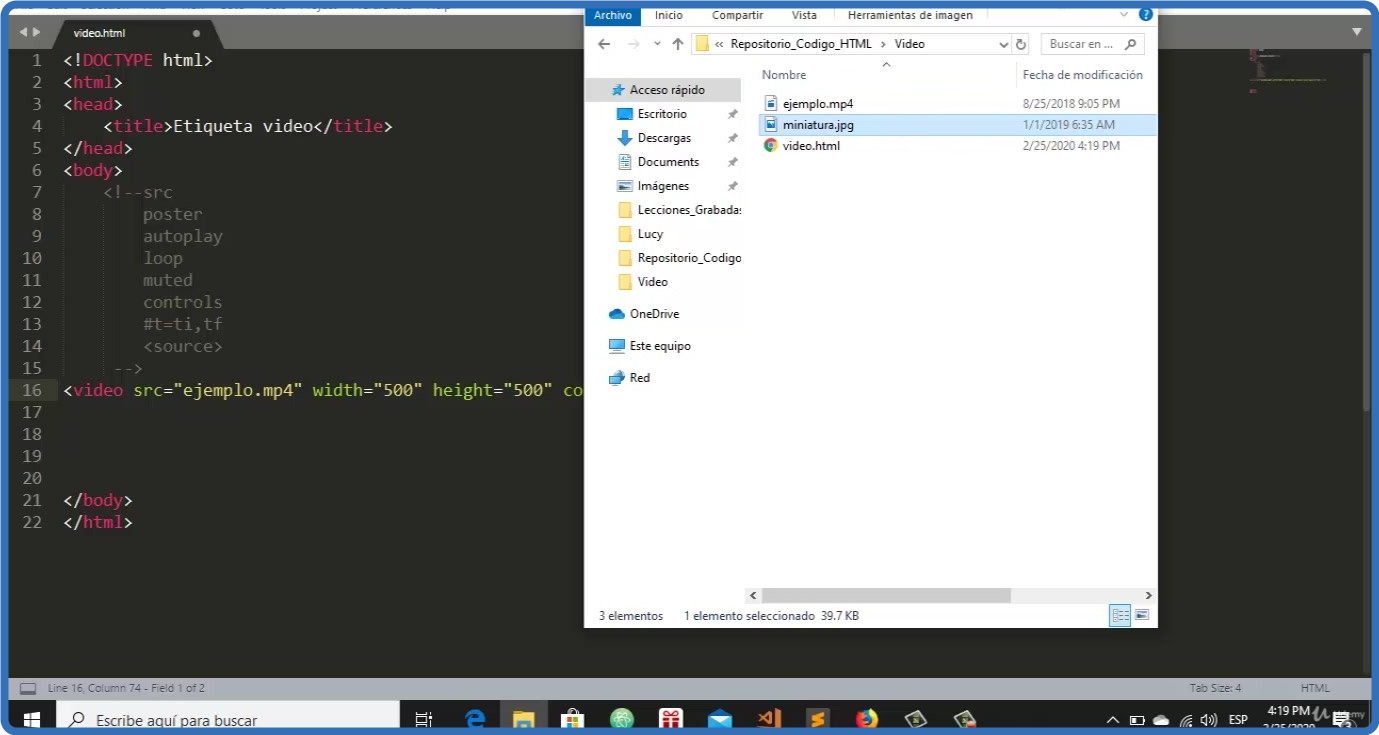Viewport: 1379px width, 735px height.
Task: Open the Compartir ribbon tab
Action: tap(737, 15)
